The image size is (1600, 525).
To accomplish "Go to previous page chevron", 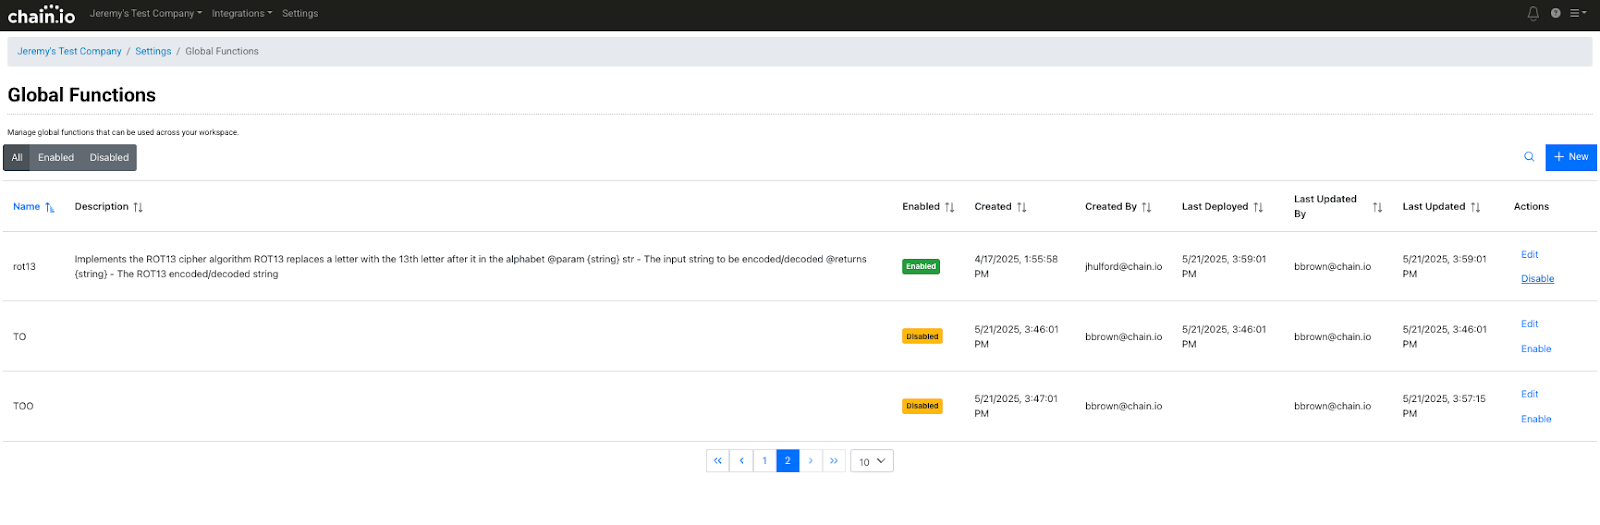I will 741,461.
